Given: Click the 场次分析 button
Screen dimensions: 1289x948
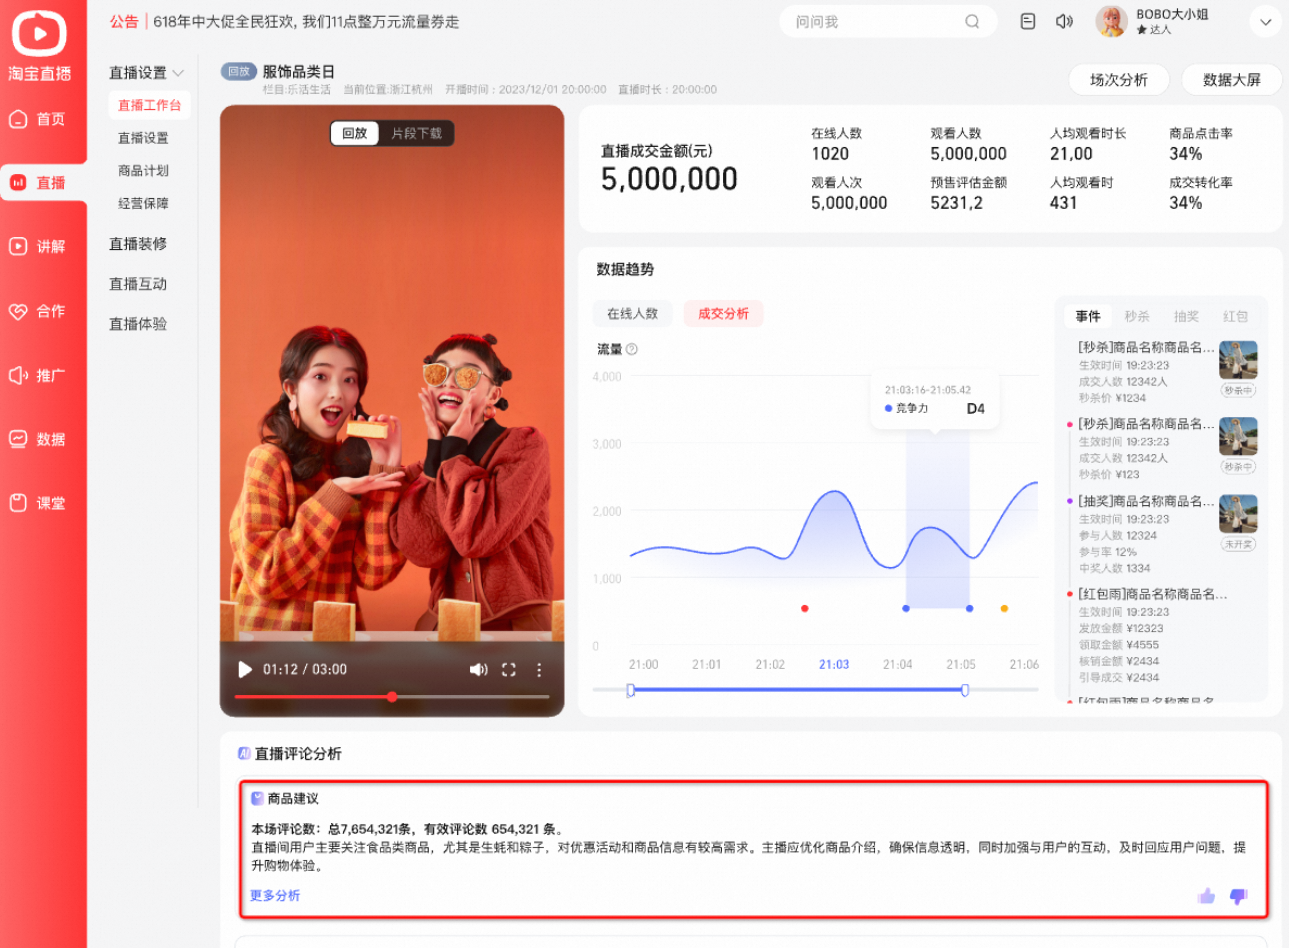Looking at the screenshot, I should (1118, 80).
